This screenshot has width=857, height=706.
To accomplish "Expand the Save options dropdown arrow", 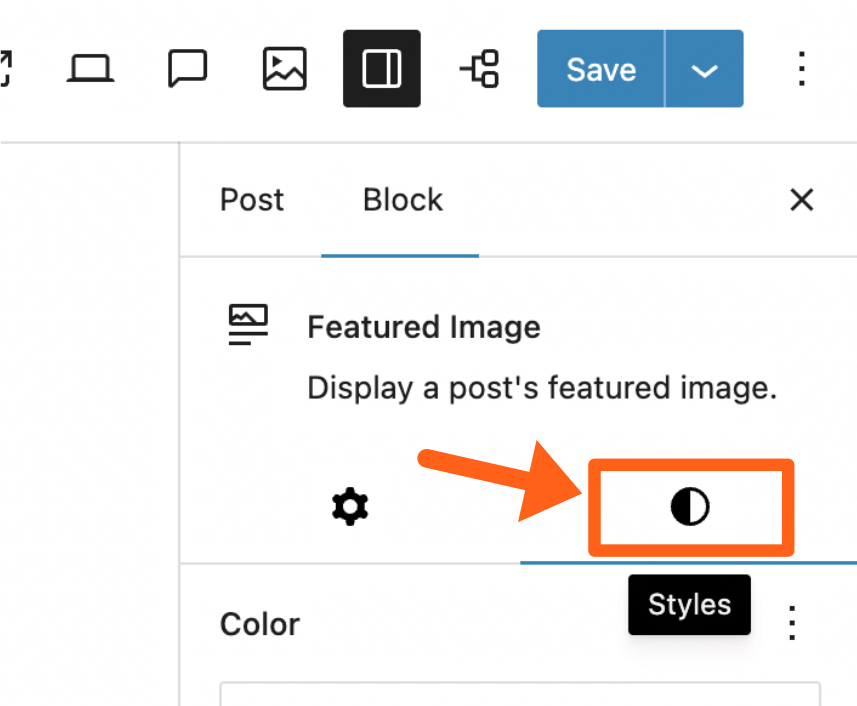I will click(x=705, y=69).
